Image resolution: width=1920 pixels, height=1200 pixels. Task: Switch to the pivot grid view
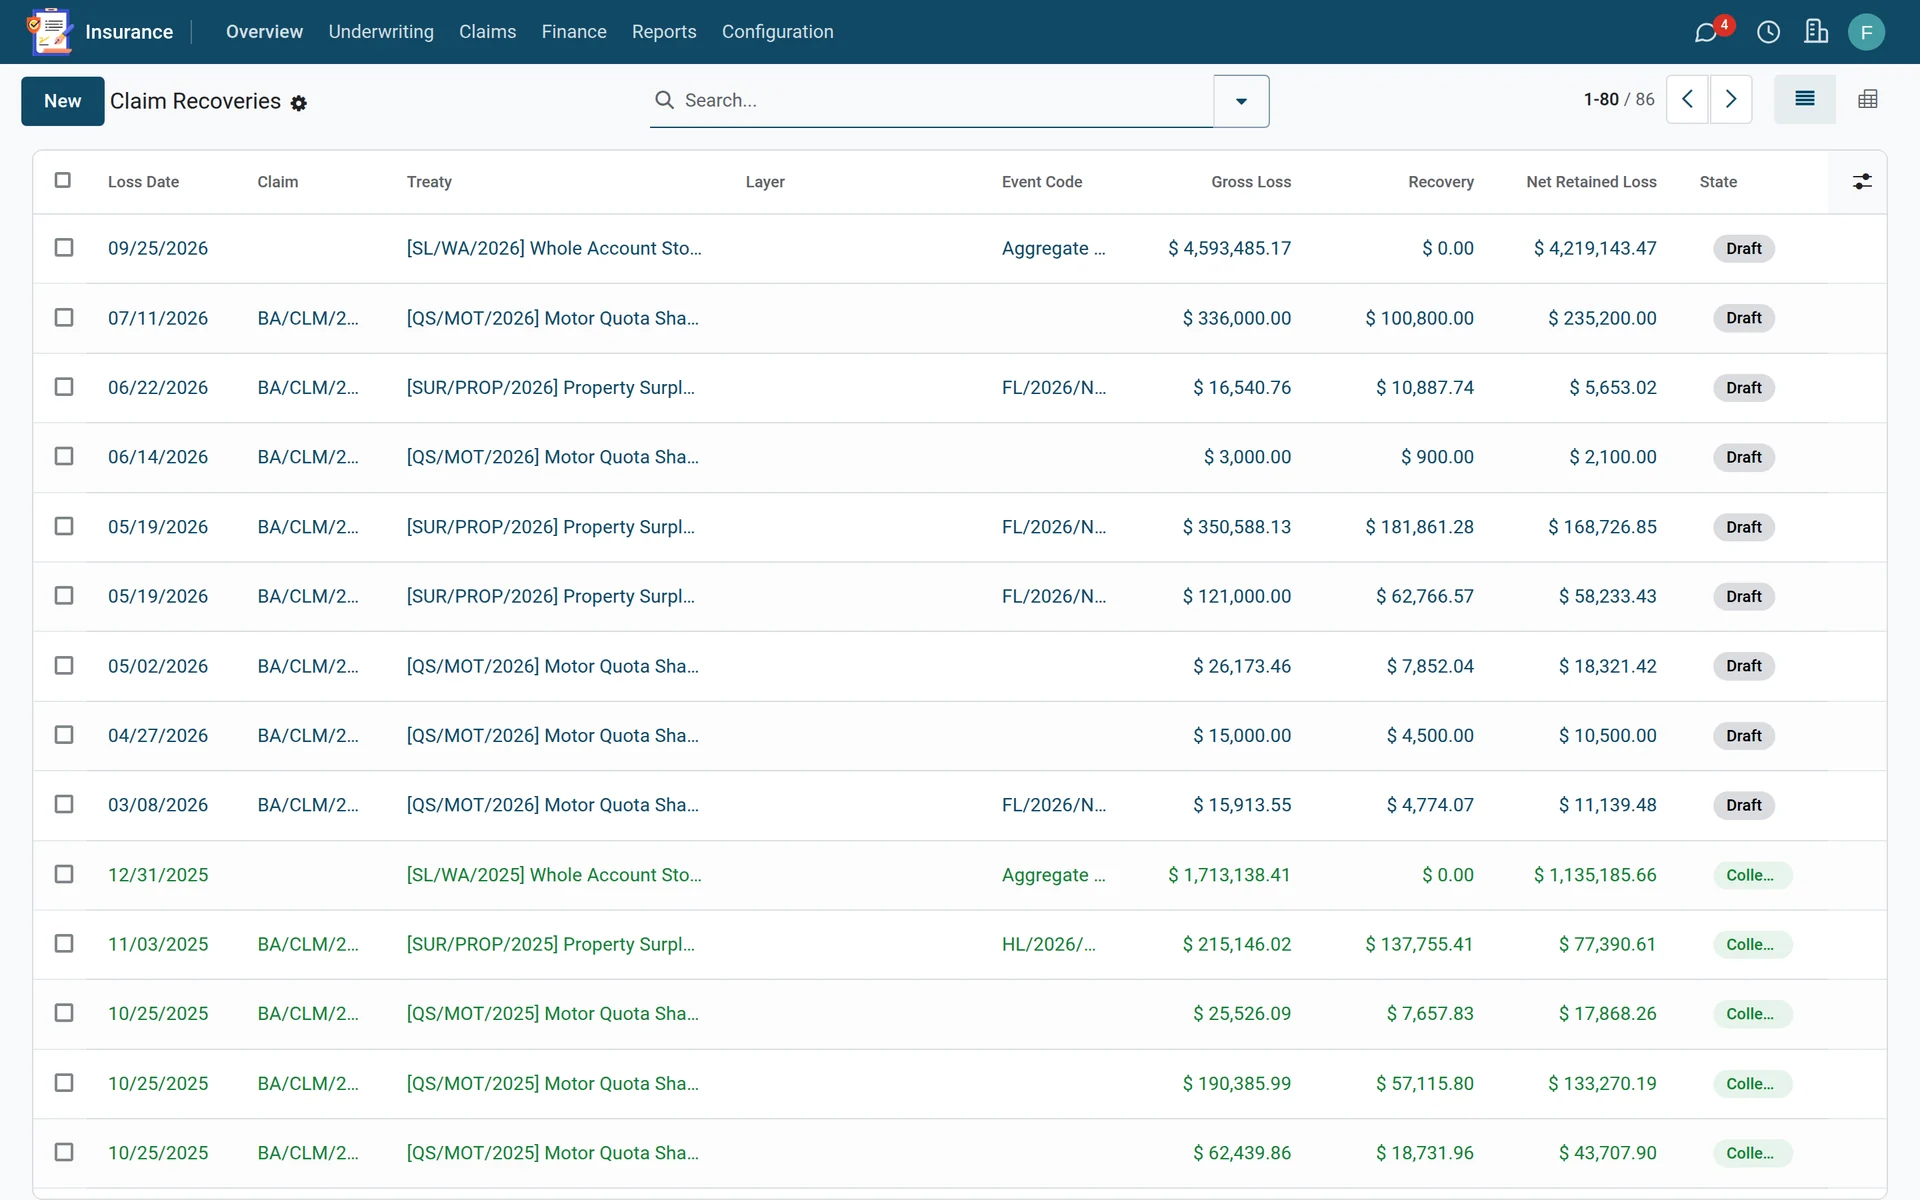point(1867,99)
